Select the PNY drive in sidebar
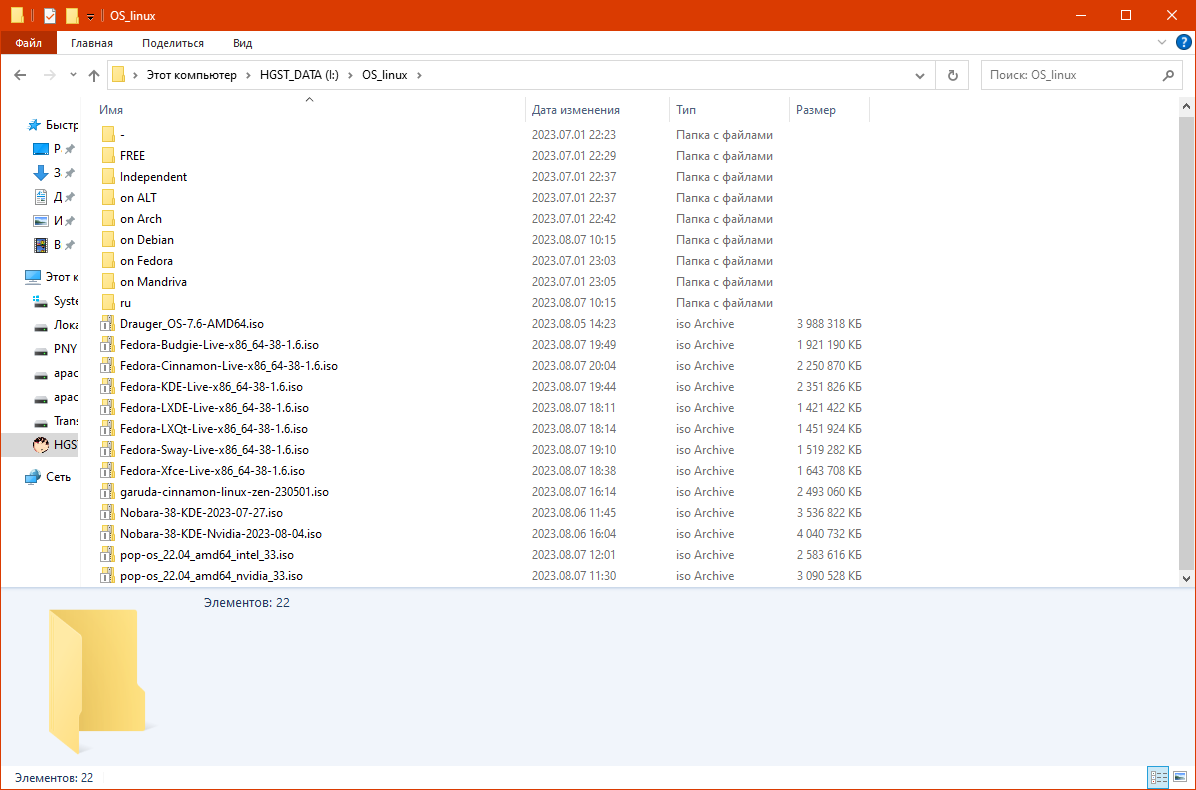The height and width of the screenshot is (790, 1196). 56,349
